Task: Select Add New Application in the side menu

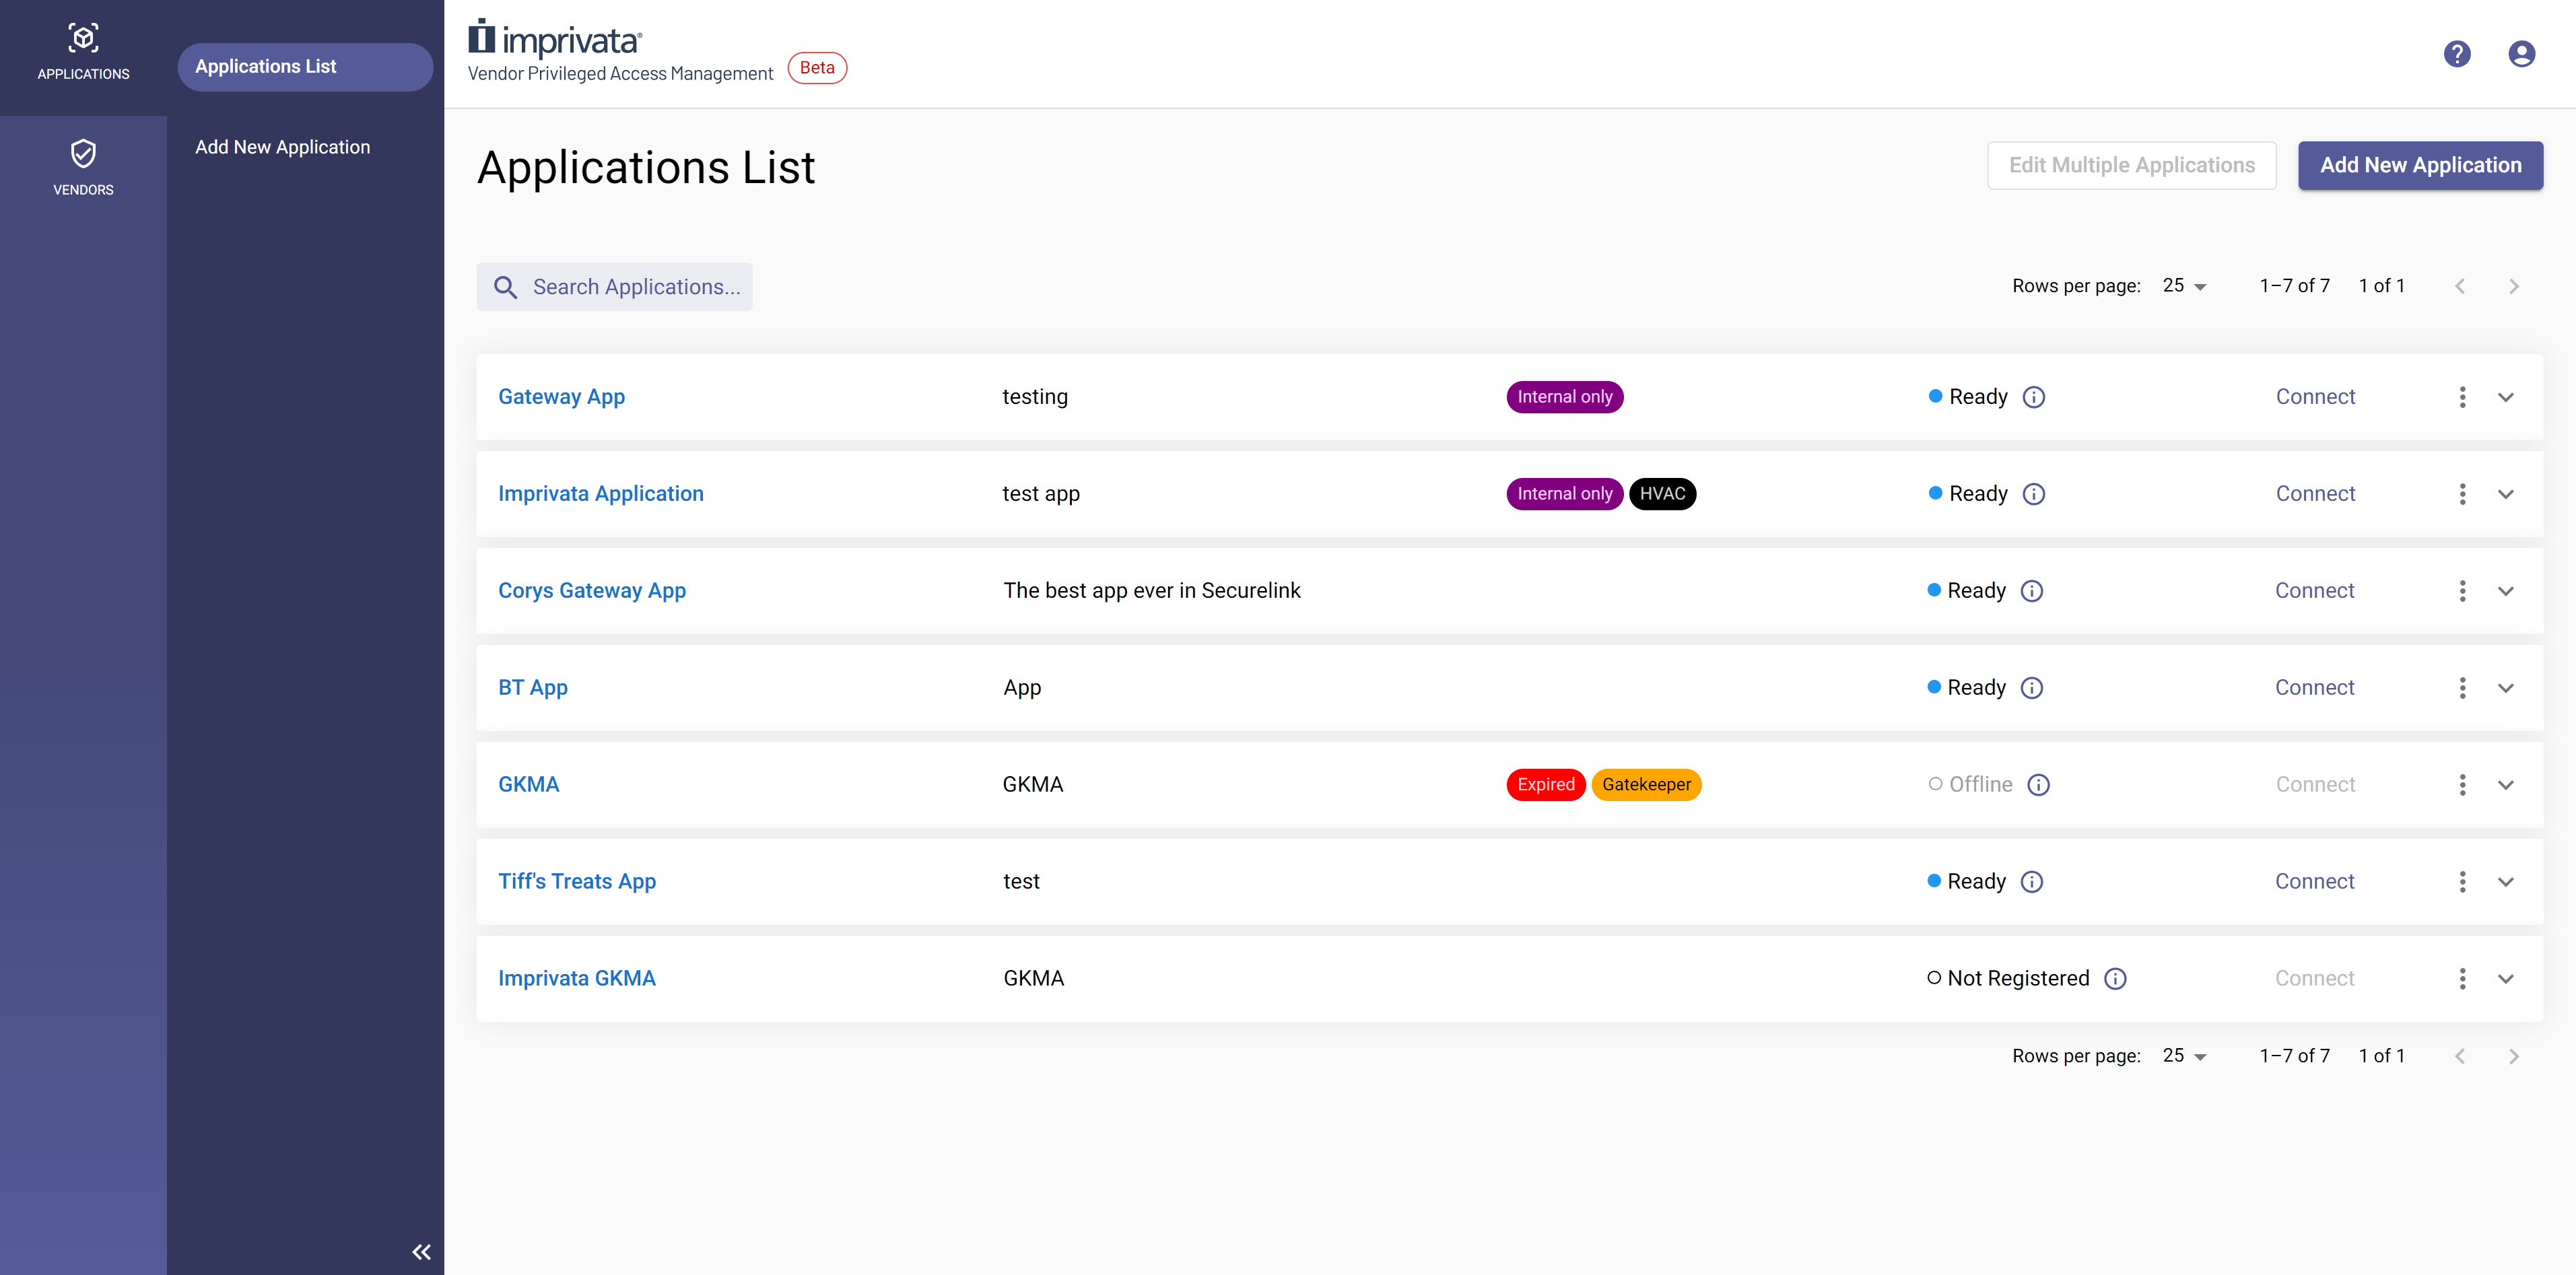Action: click(x=282, y=147)
